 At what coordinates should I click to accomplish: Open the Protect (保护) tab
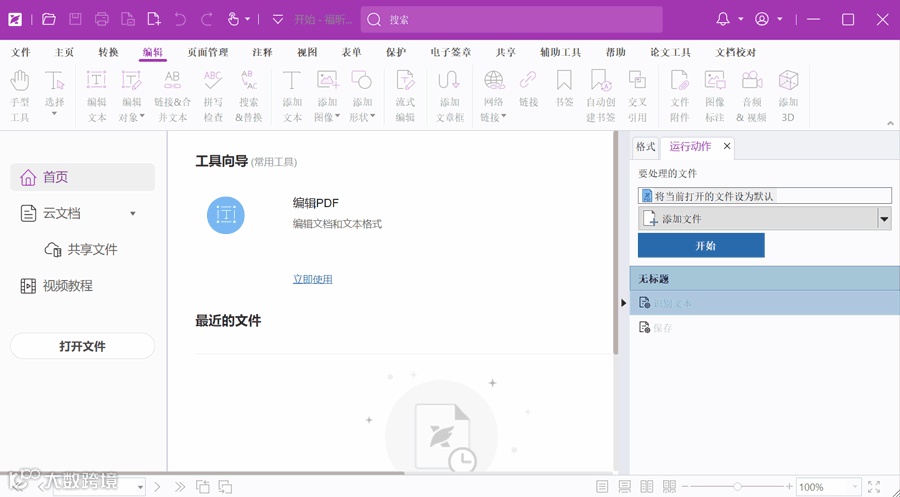point(396,52)
